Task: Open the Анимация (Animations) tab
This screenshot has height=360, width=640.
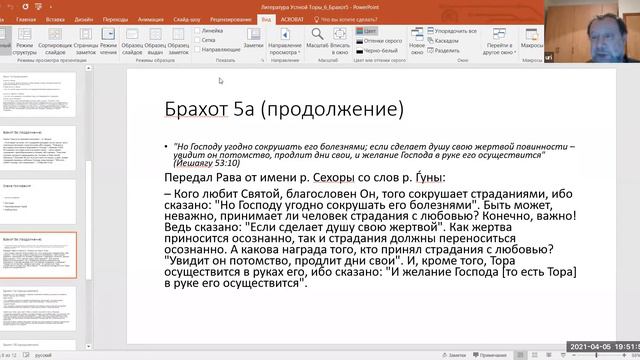Action: [151, 19]
